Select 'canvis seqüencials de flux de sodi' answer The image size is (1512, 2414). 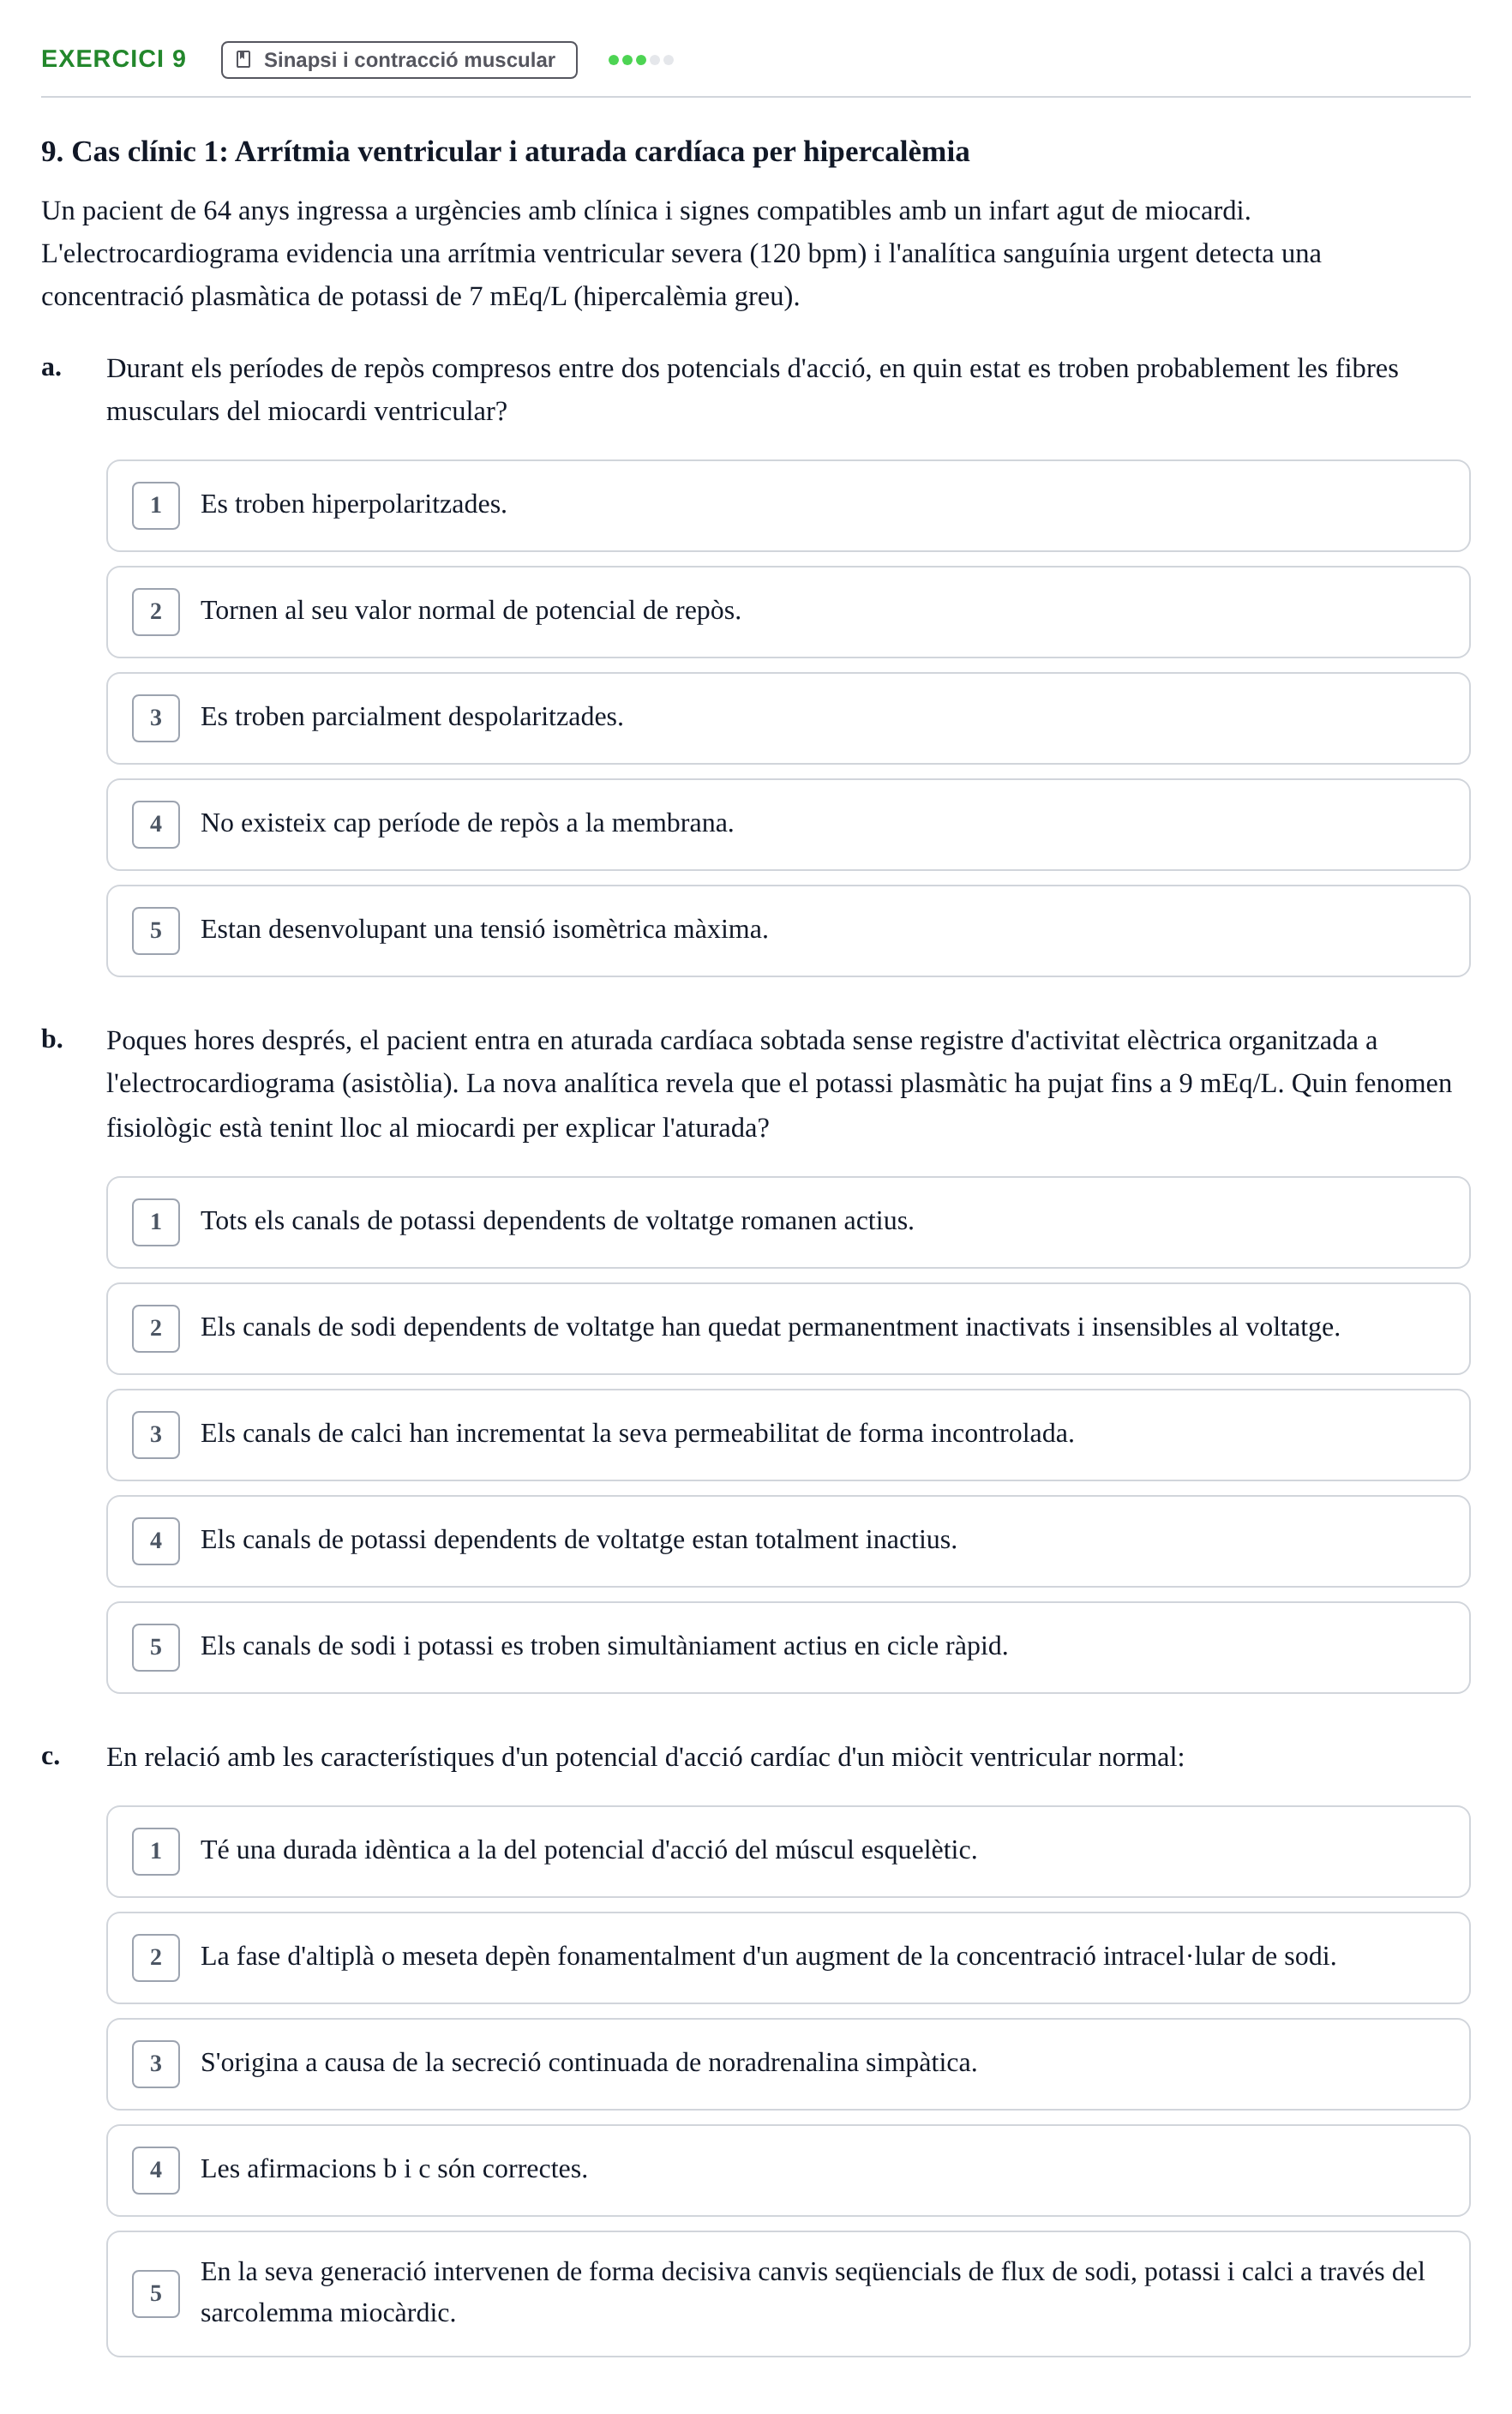click(x=788, y=2294)
